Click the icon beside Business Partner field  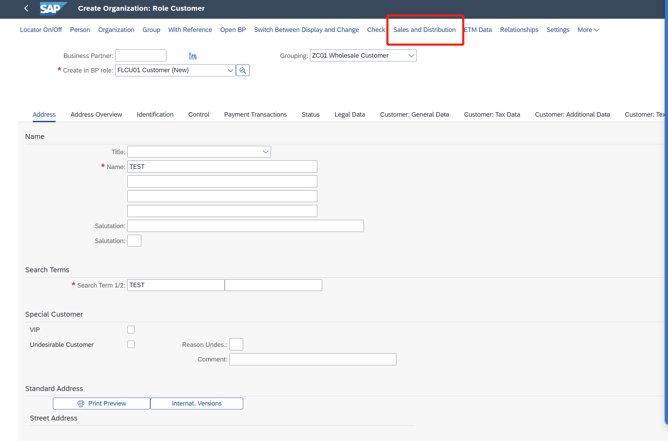193,56
